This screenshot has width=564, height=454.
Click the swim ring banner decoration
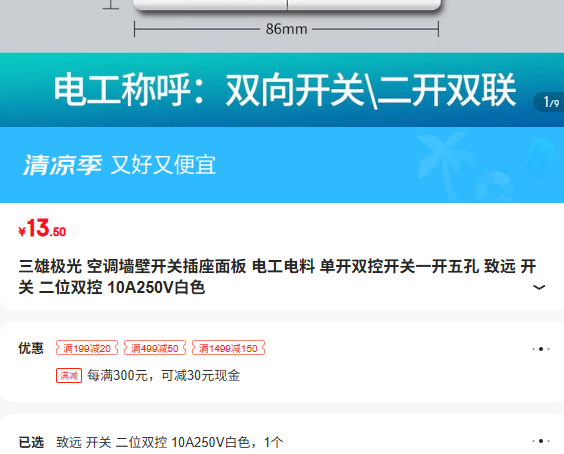pos(495,187)
